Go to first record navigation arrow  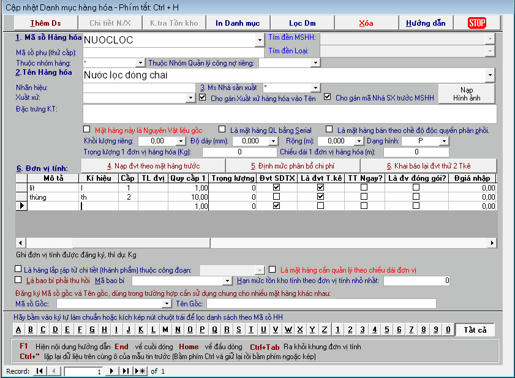(39, 371)
